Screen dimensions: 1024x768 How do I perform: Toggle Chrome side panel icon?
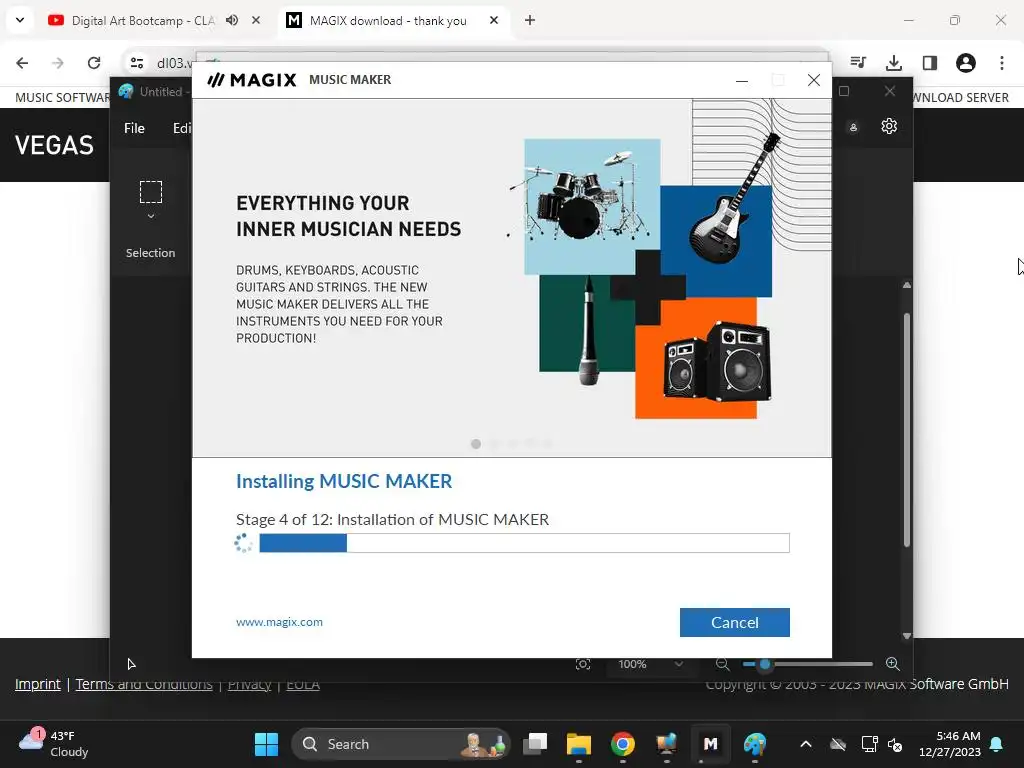pos(929,63)
